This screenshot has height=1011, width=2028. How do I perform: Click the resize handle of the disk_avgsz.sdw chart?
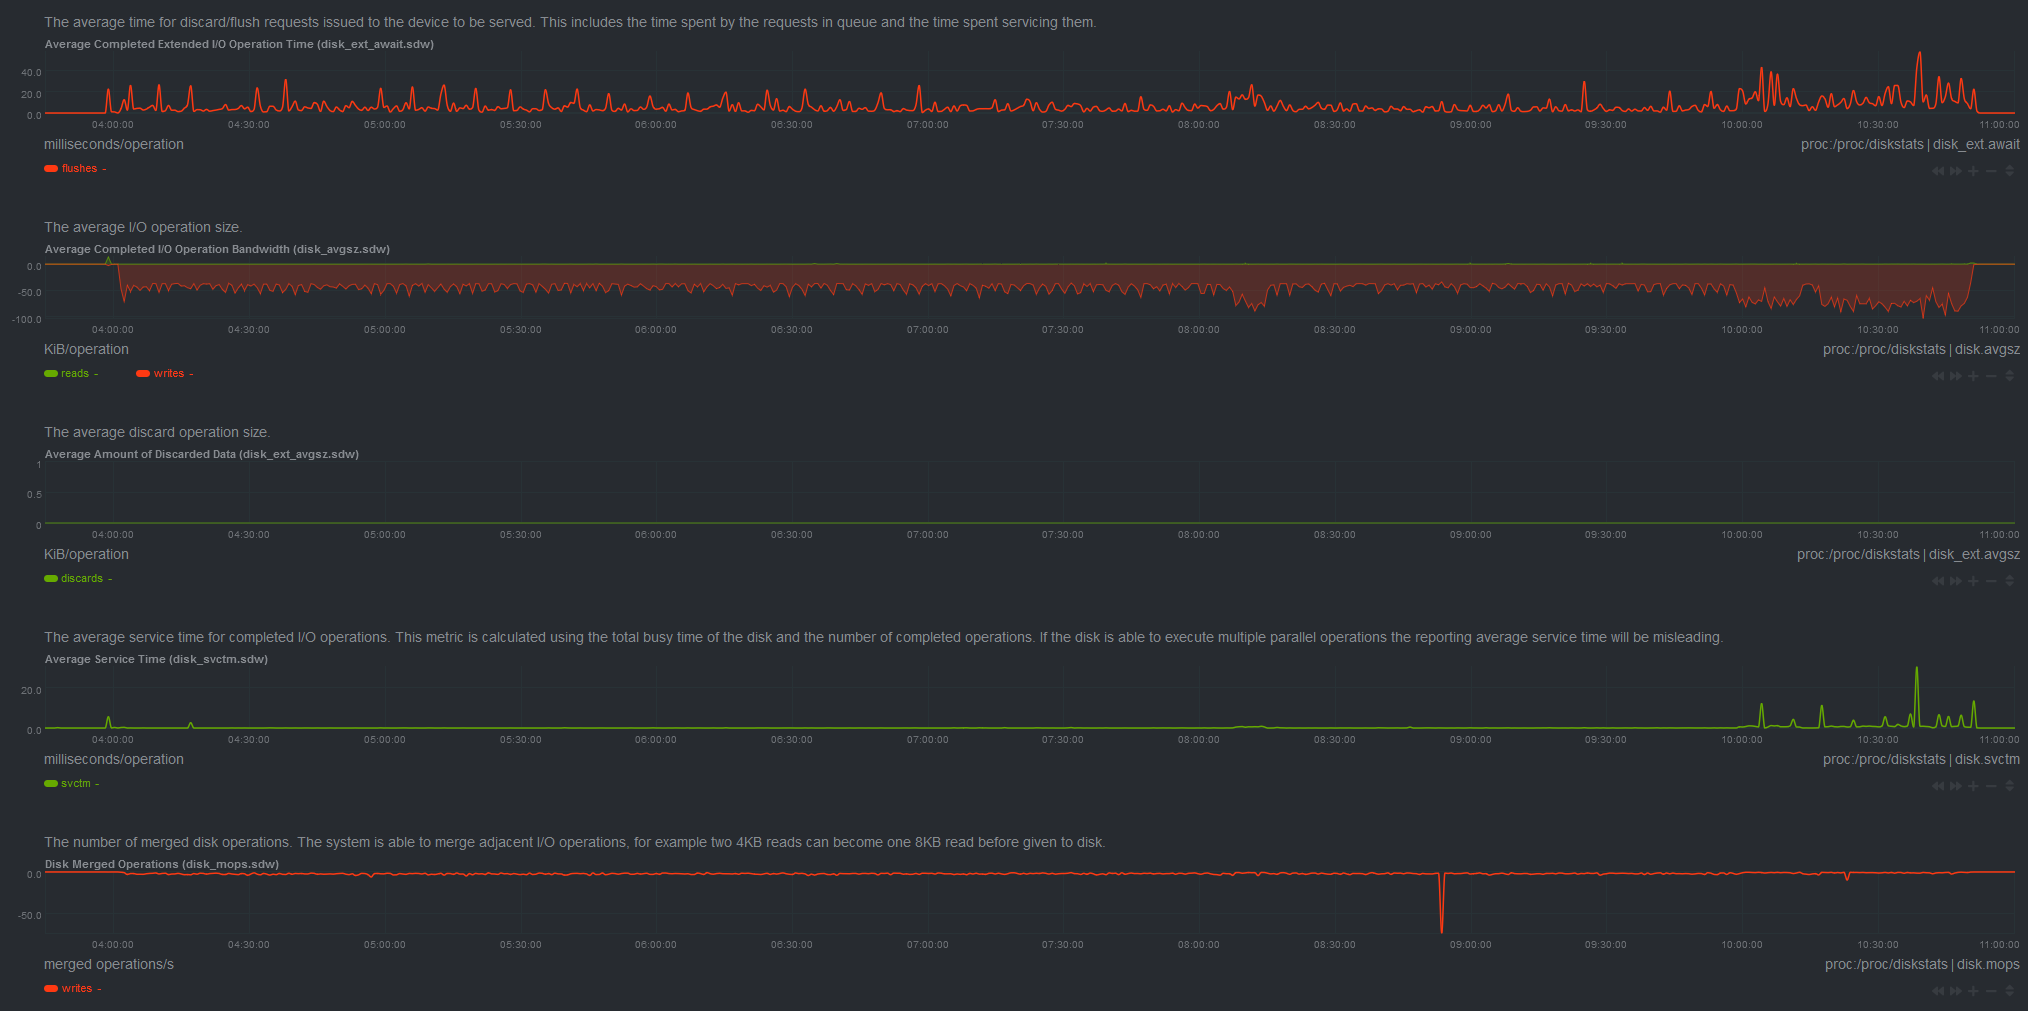pos(2009,376)
